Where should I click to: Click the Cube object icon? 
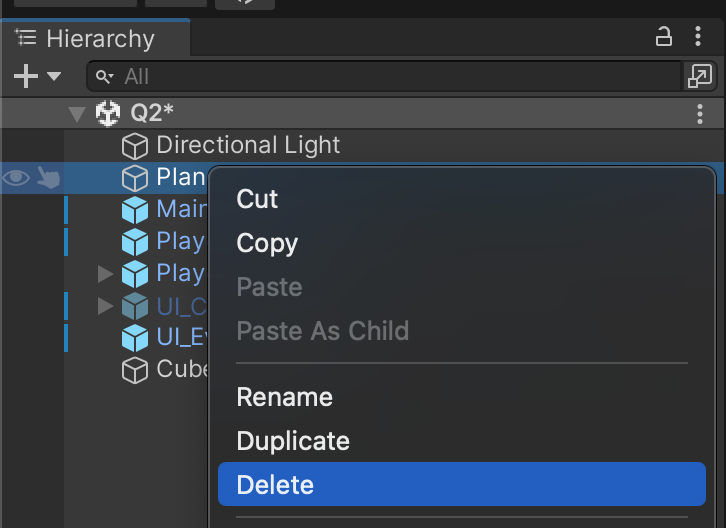point(134,370)
